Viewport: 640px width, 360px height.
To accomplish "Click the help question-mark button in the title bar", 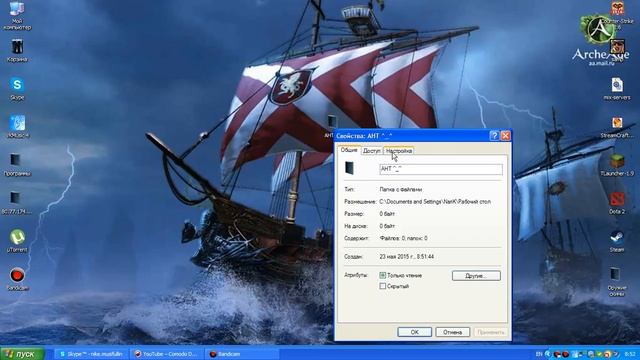I will tap(494, 136).
